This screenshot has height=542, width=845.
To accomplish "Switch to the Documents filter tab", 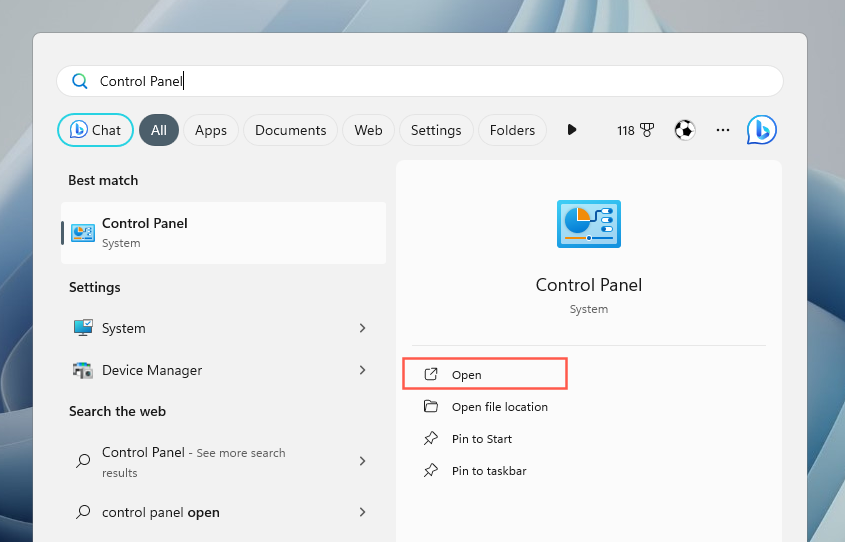I will (x=290, y=130).
